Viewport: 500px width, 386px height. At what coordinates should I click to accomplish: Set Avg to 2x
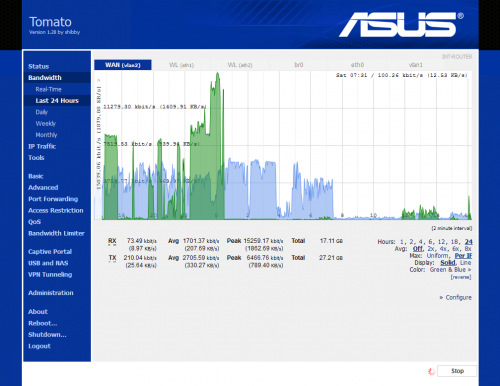coord(431,249)
